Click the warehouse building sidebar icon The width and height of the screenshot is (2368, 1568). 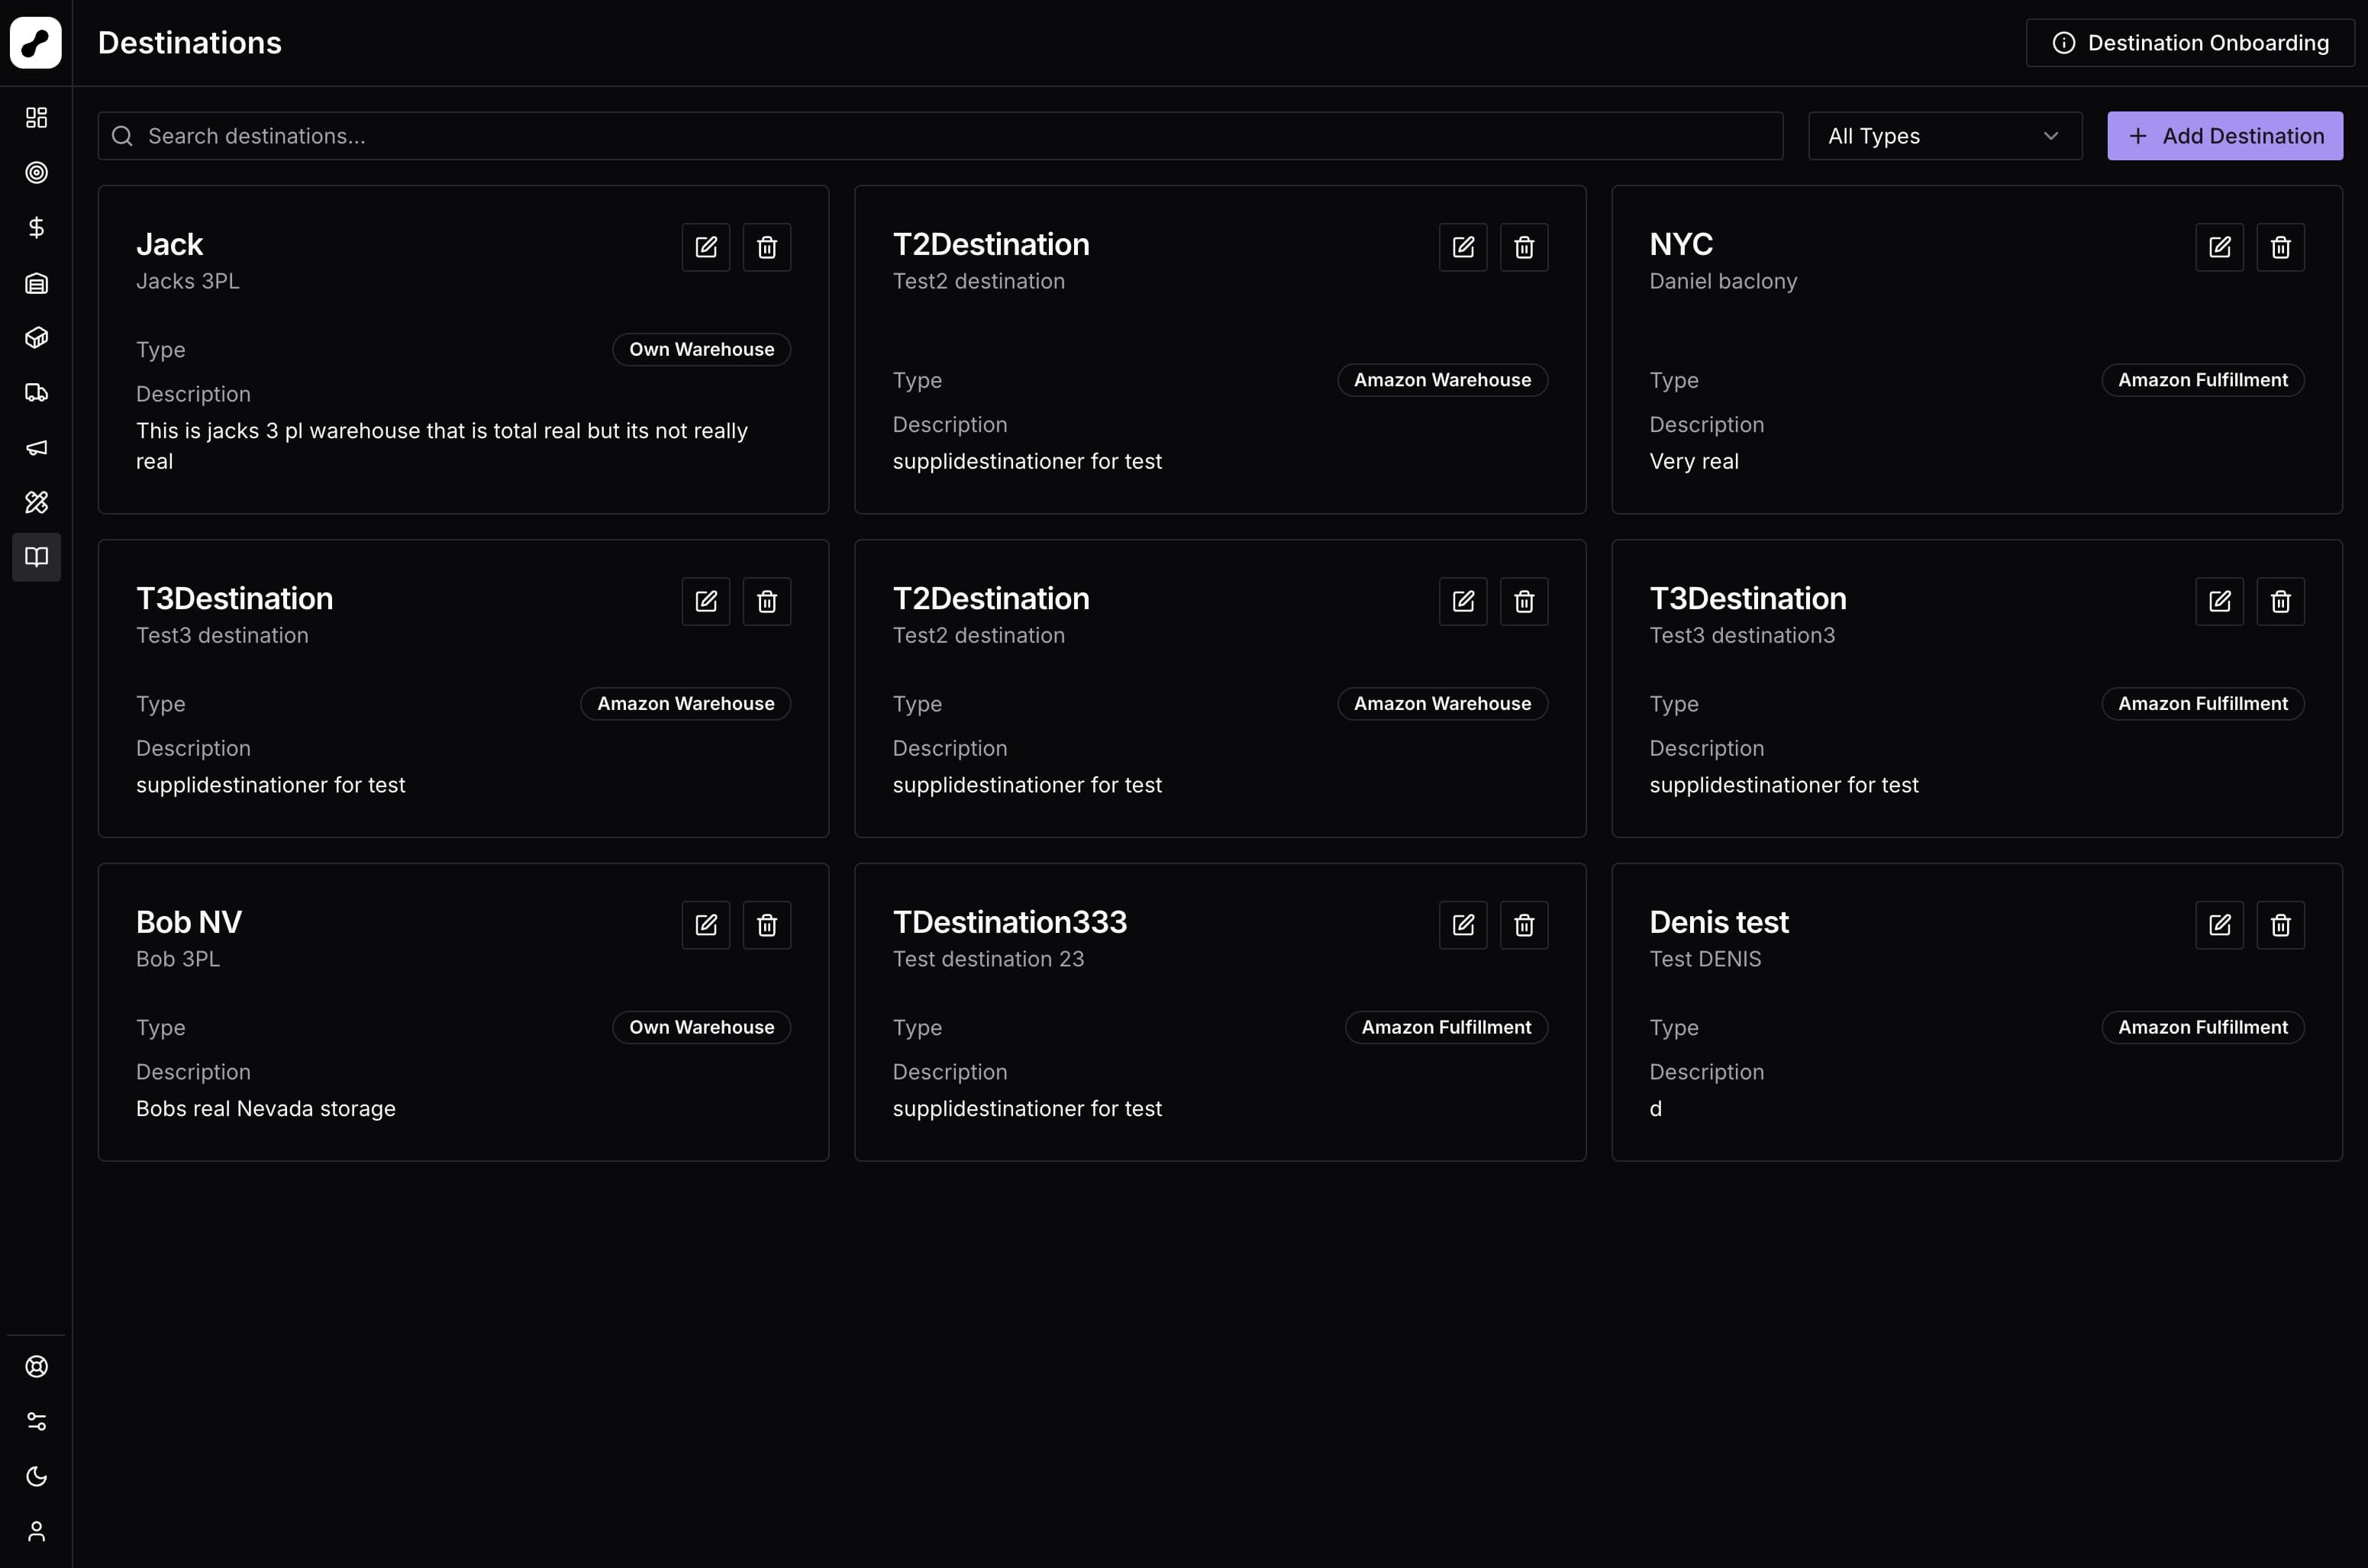36,283
